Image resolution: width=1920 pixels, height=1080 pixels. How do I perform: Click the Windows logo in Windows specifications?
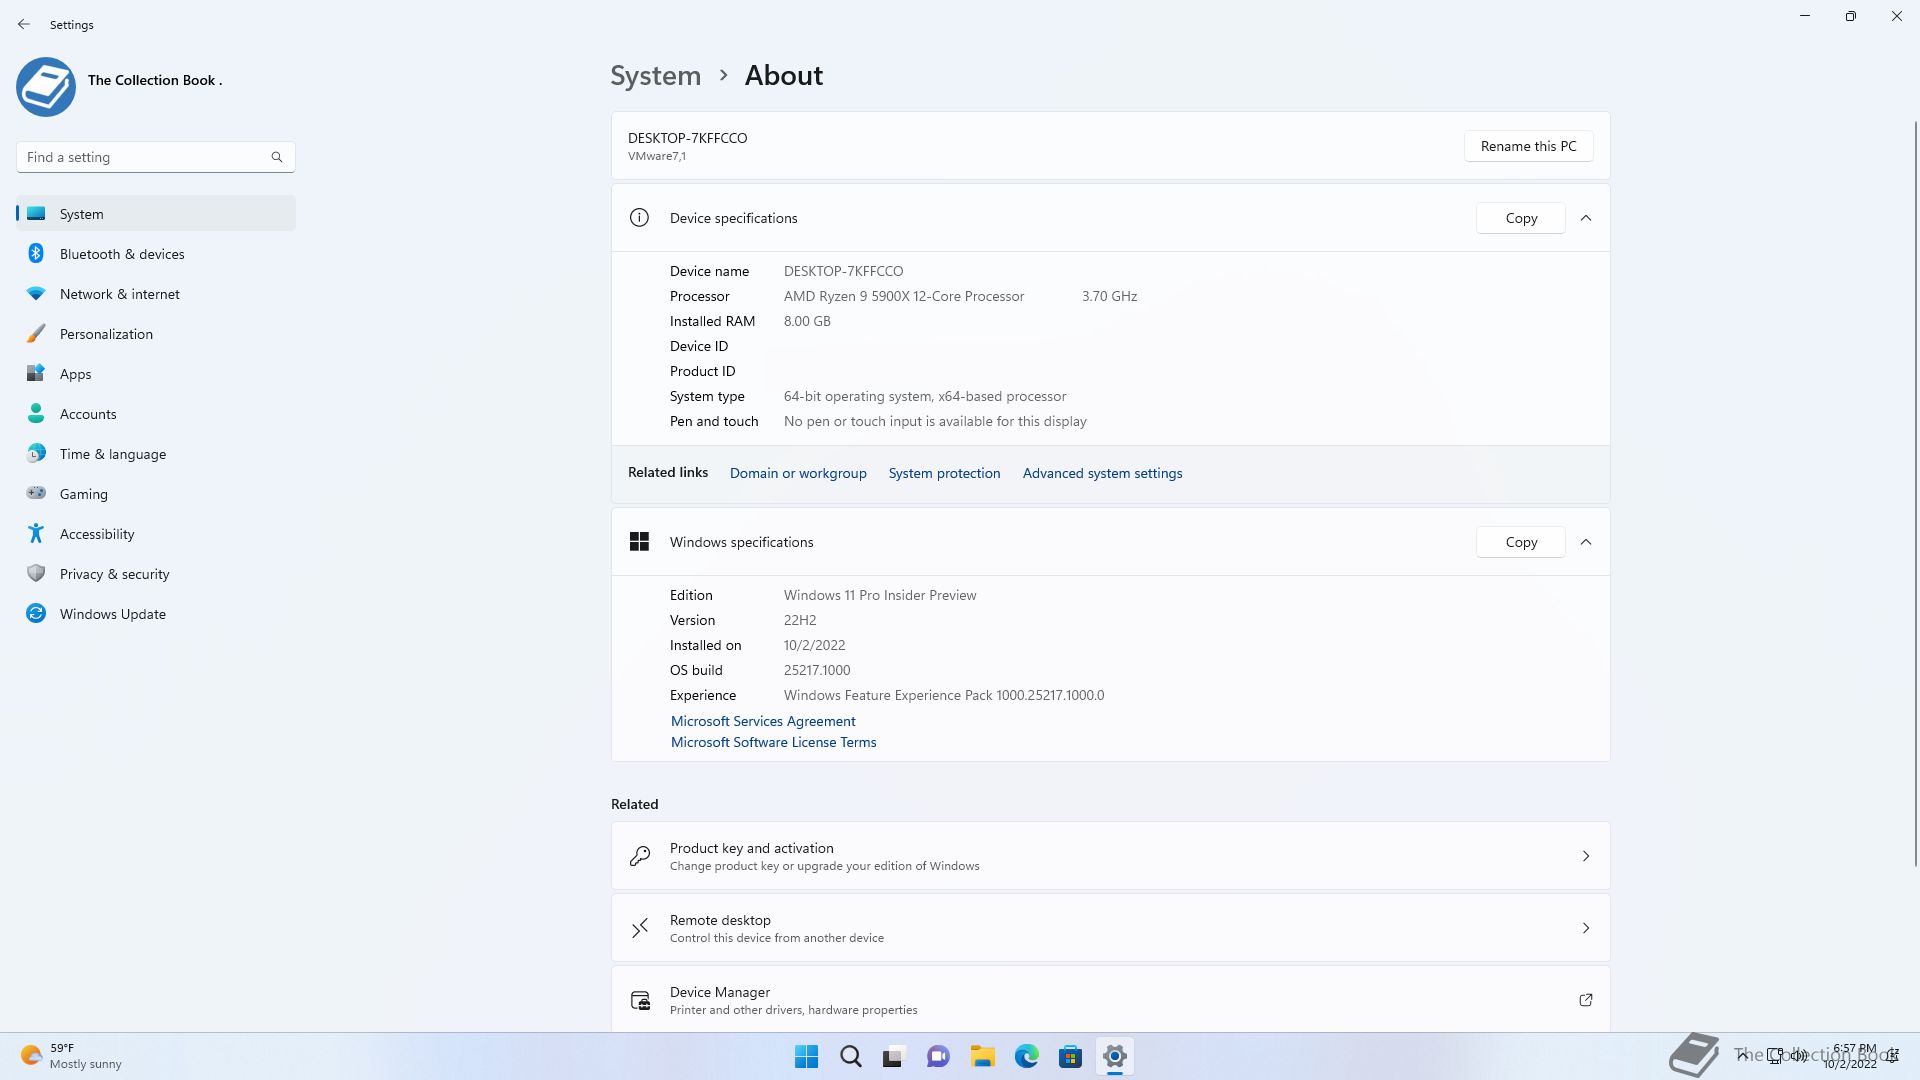[x=639, y=542]
